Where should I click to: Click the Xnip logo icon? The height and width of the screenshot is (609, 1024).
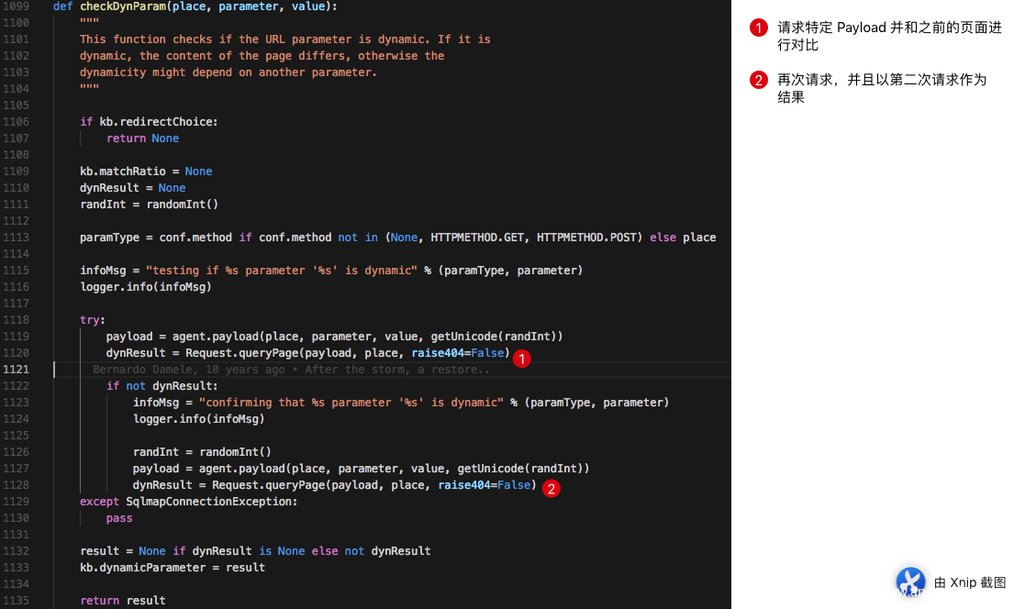pos(910,582)
